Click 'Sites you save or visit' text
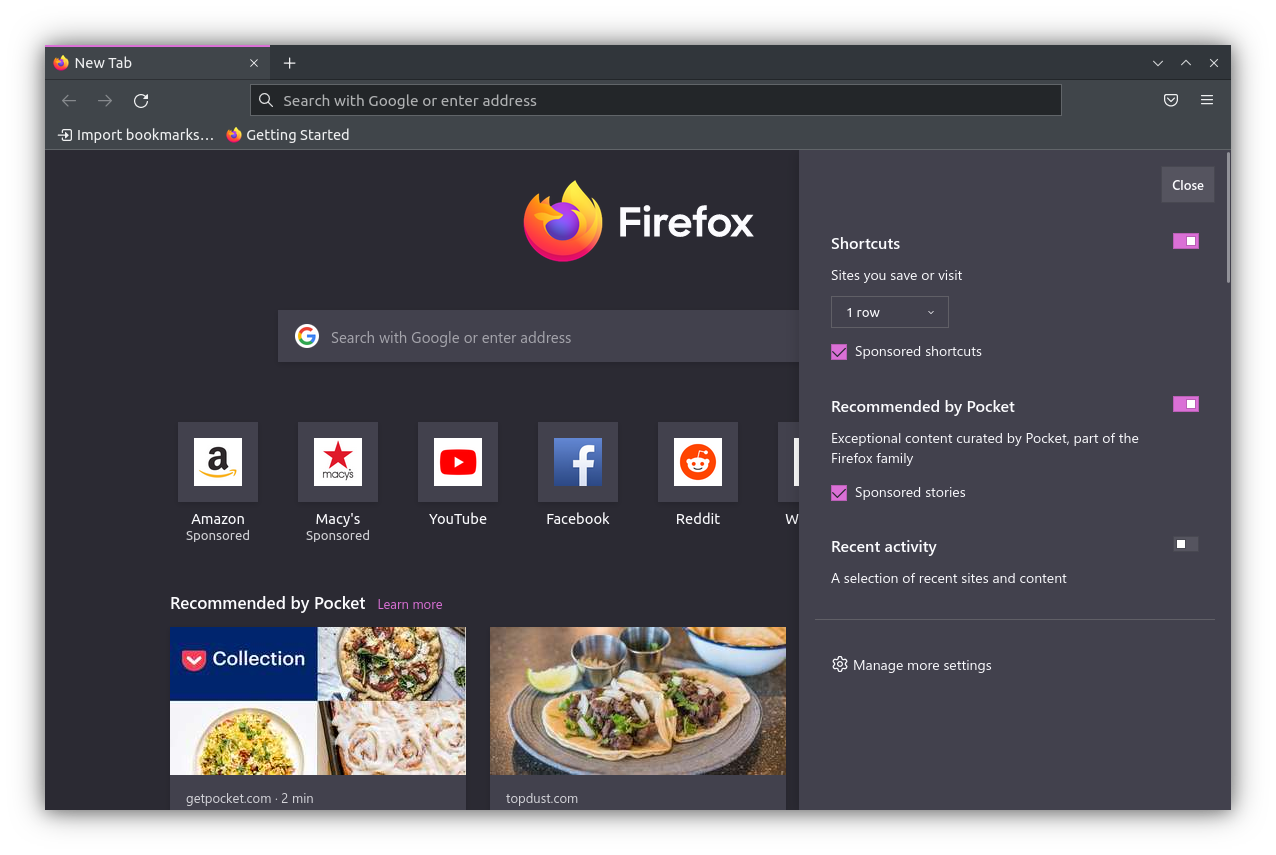The image size is (1276, 855). [x=897, y=275]
